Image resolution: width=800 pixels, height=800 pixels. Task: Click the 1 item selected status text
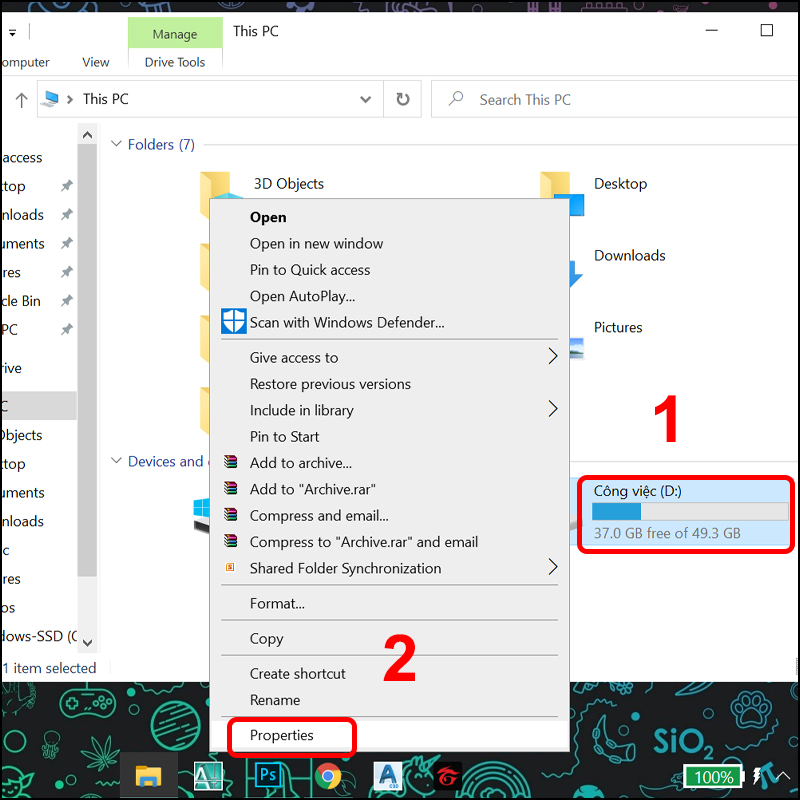tap(49, 668)
